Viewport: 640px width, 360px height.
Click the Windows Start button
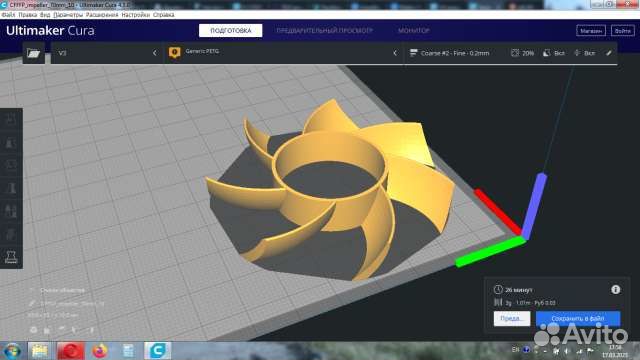coord(12,351)
